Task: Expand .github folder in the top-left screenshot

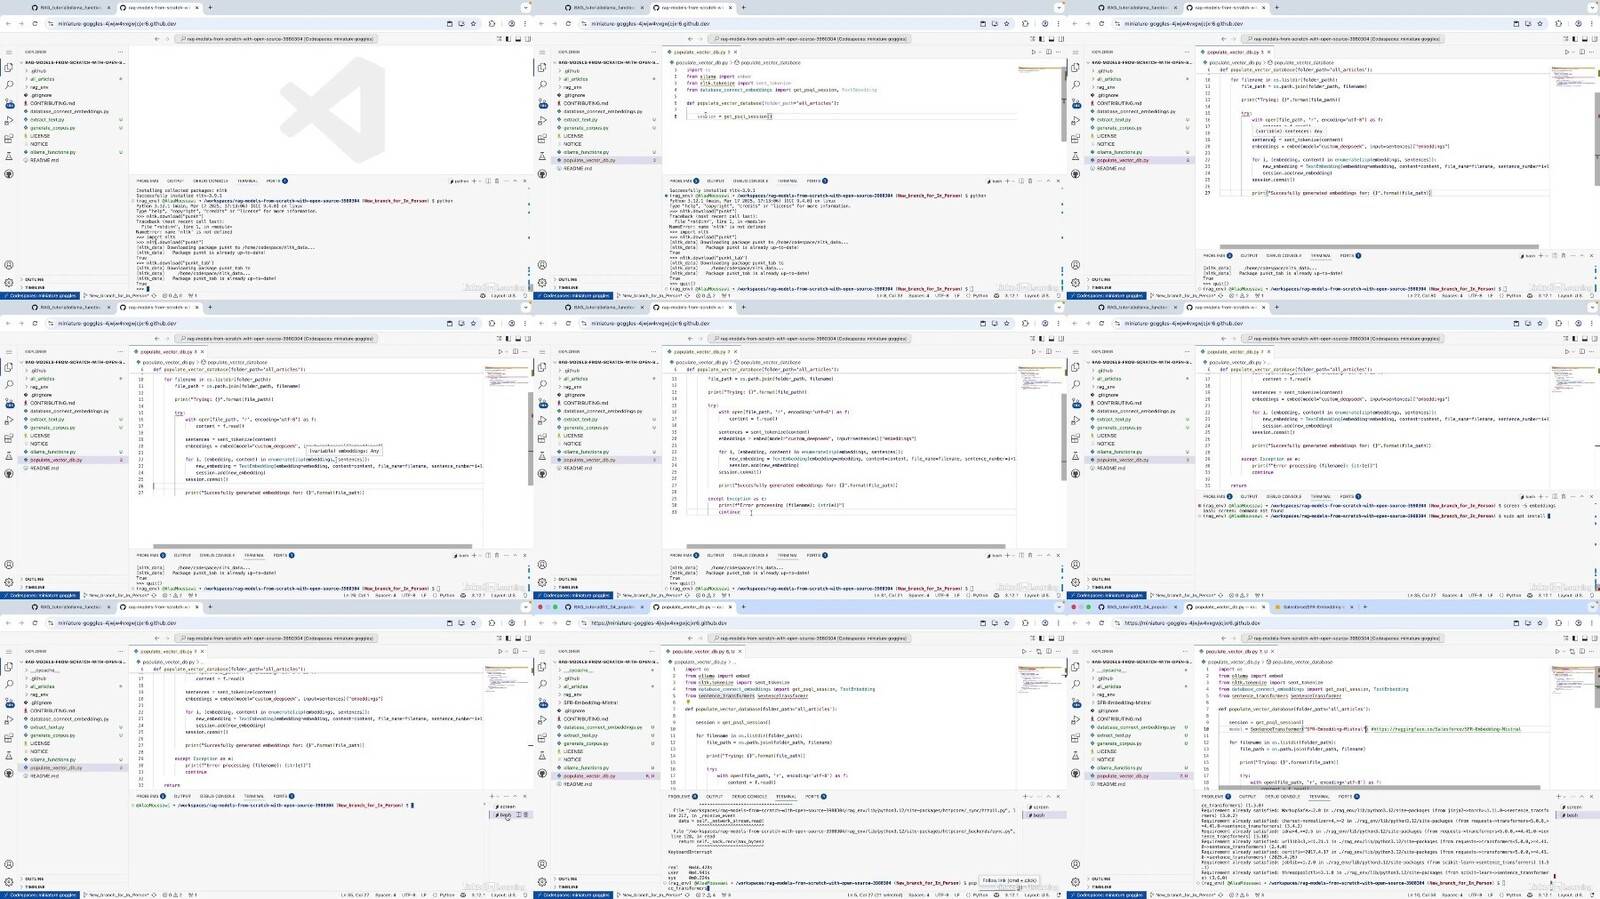Action: 39,71
